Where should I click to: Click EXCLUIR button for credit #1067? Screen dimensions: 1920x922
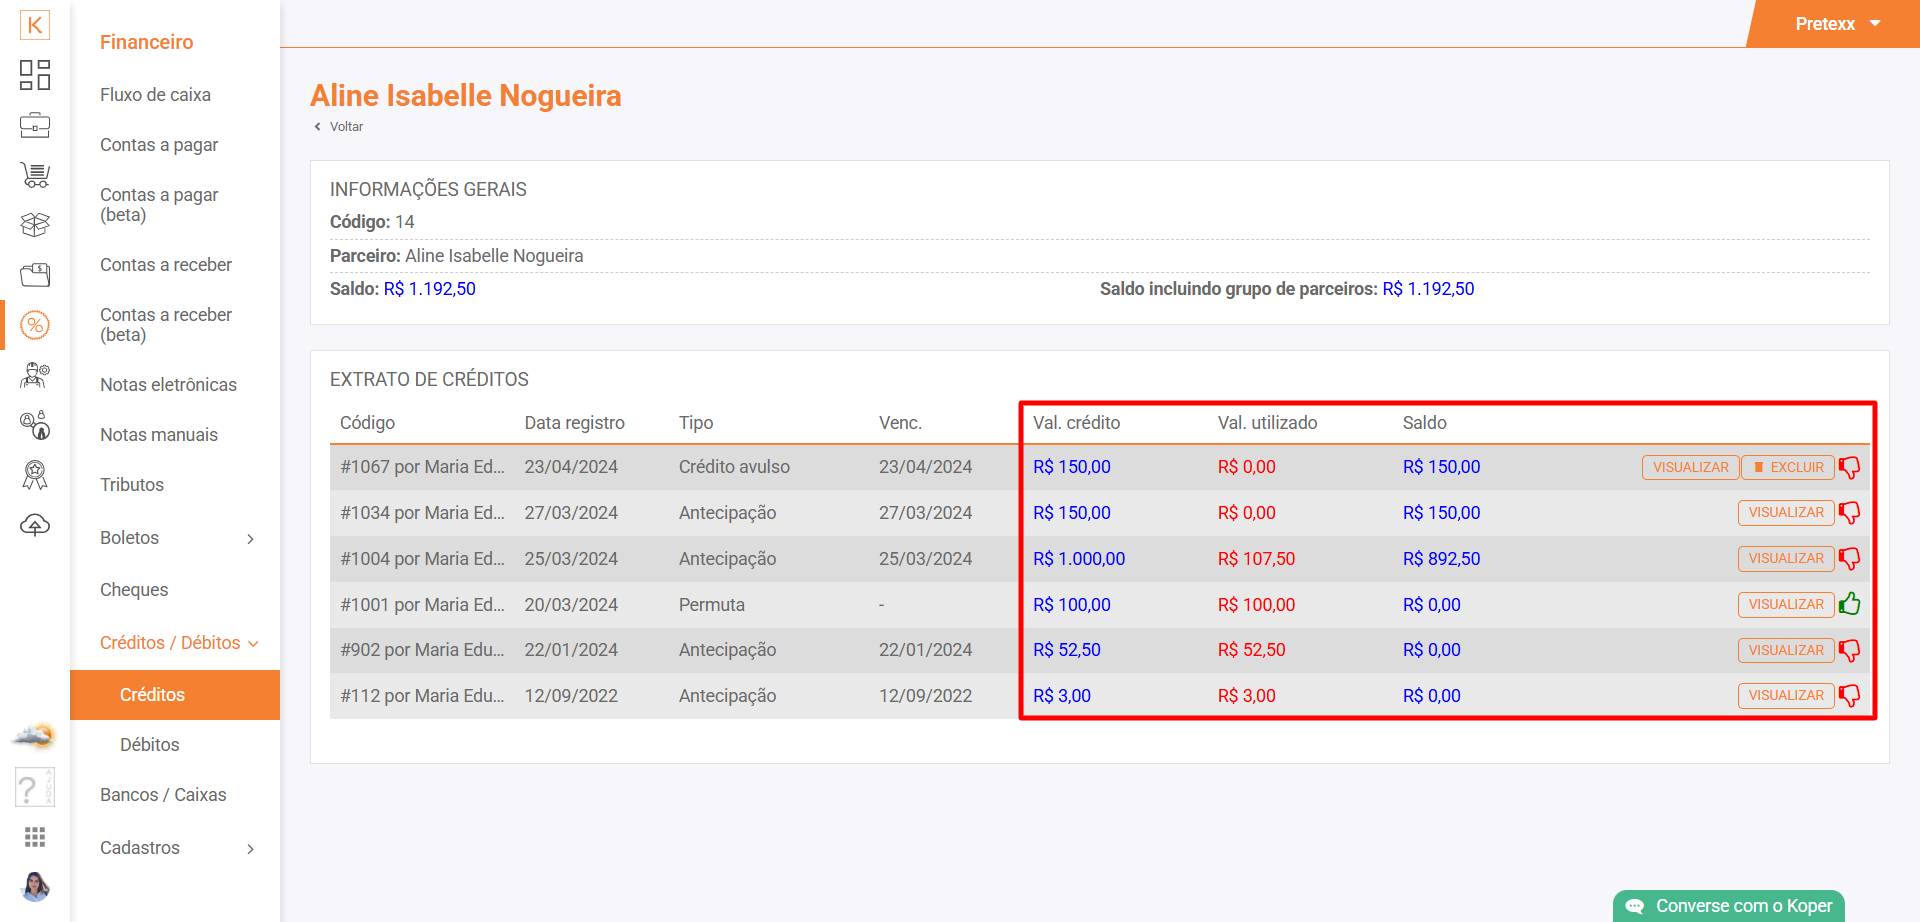point(1788,467)
